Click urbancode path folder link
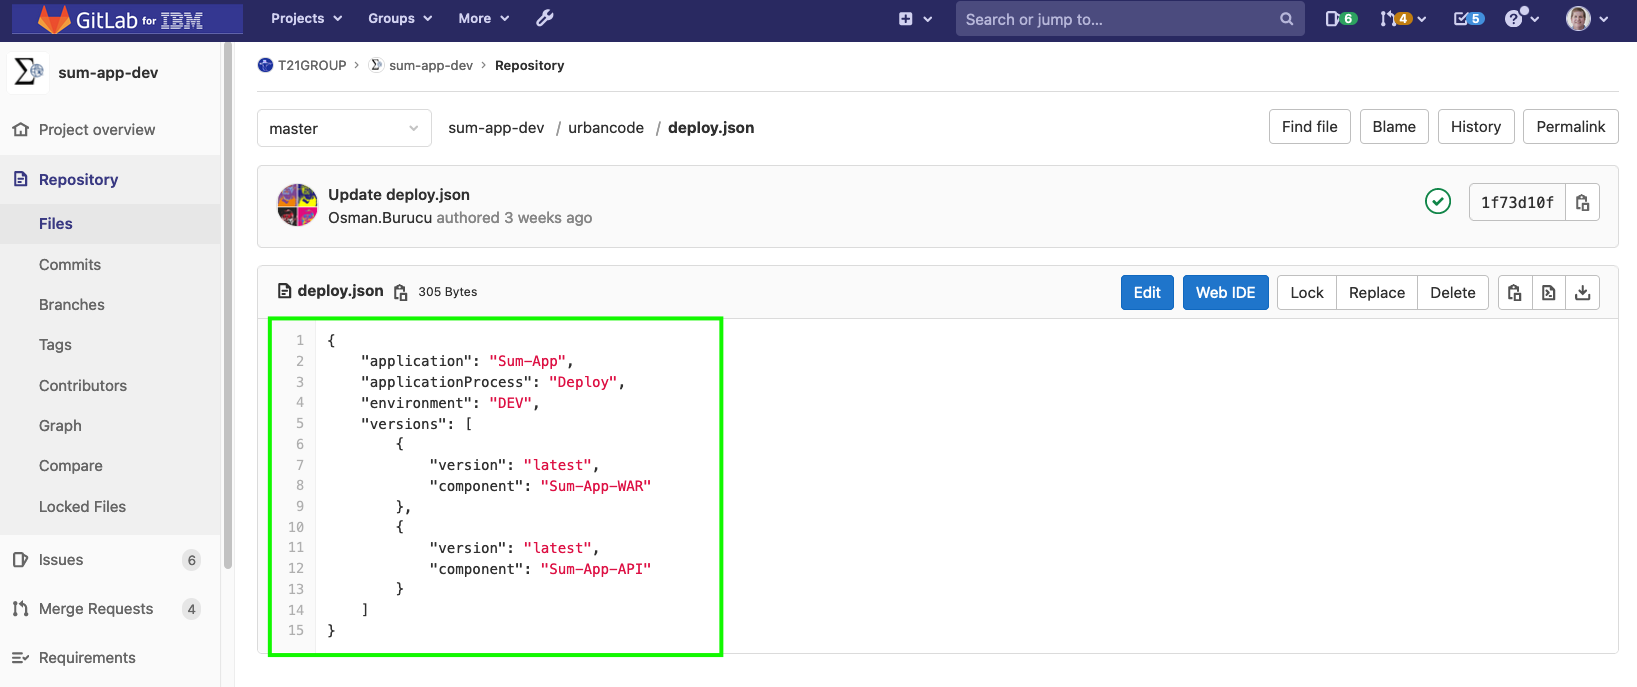 (x=606, y=128)
